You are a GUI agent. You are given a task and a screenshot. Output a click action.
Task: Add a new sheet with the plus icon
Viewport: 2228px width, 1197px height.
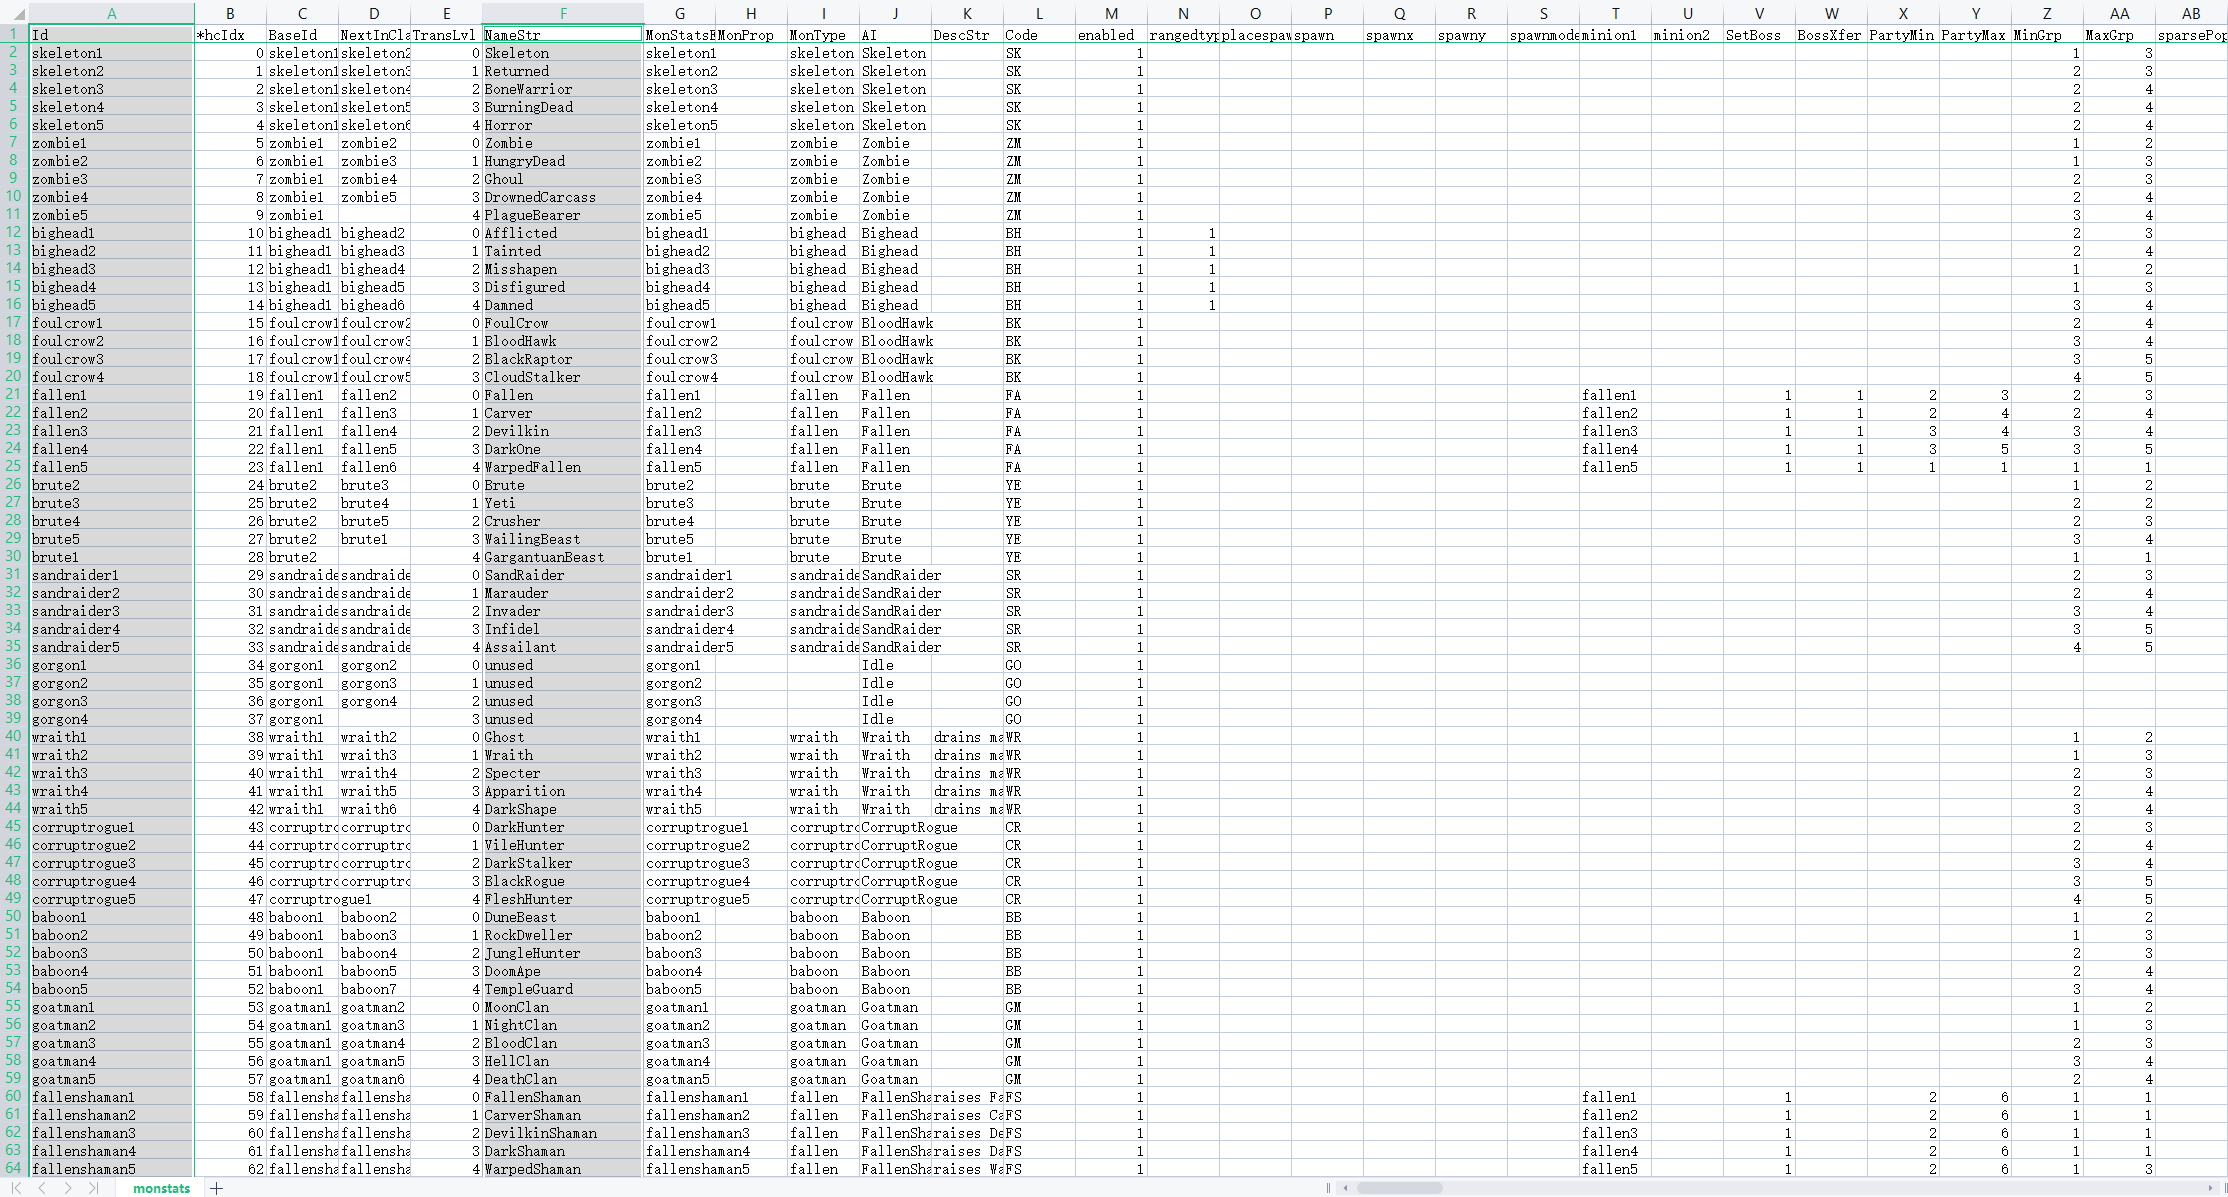tap(216, 1188)
